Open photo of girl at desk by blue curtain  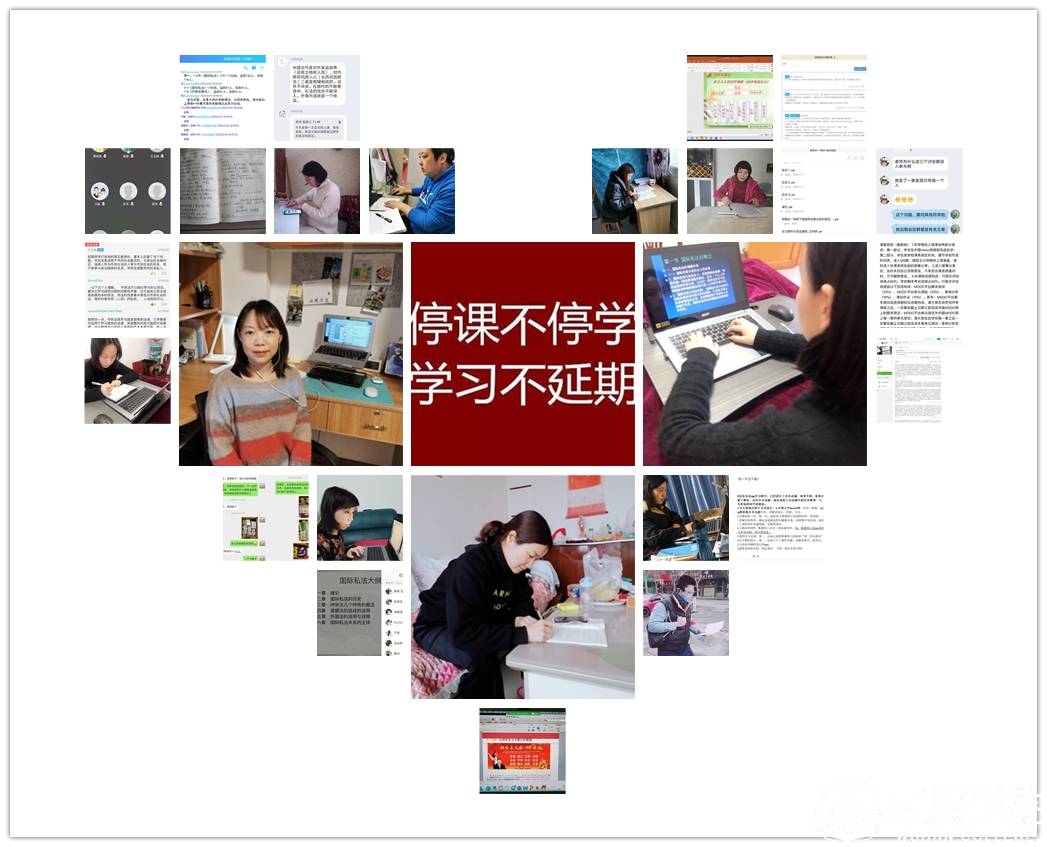tap(634, 191)
